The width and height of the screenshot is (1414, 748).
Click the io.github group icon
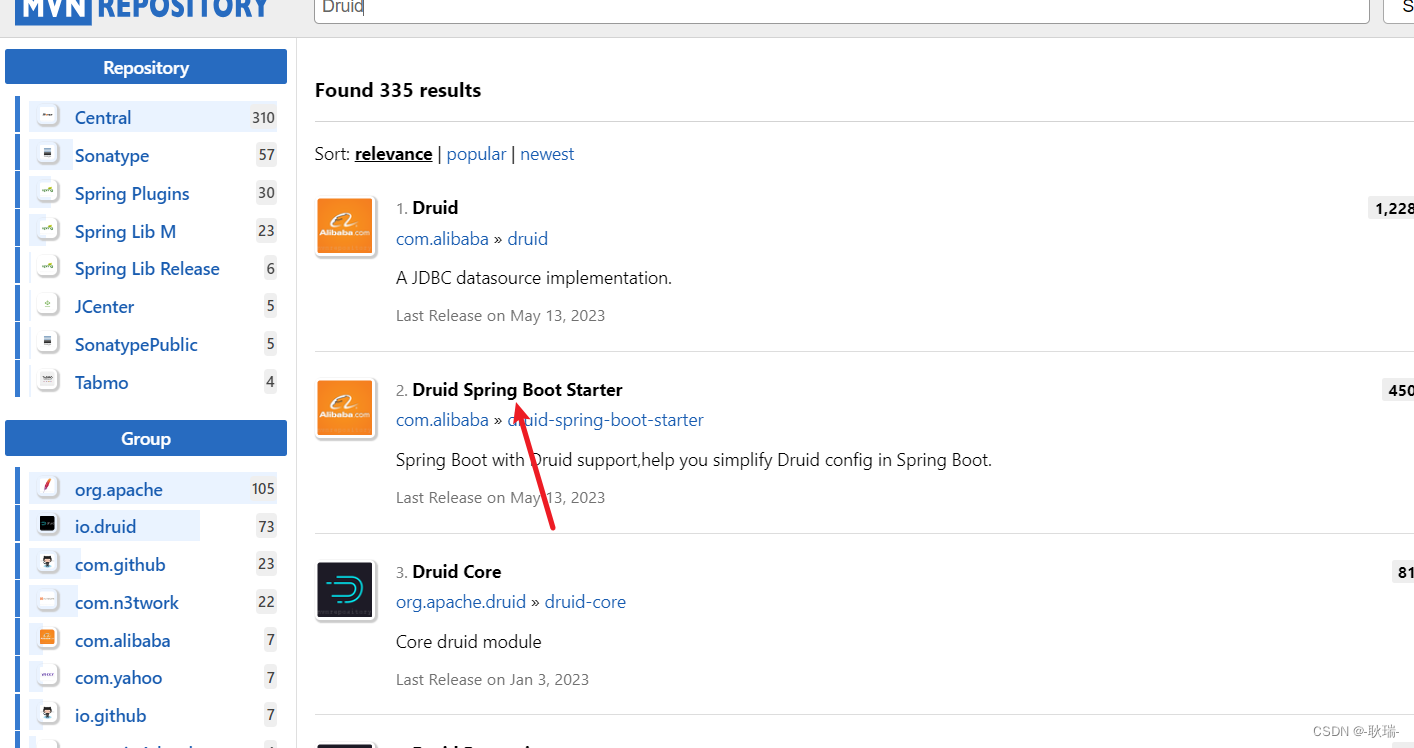point(47,715)
